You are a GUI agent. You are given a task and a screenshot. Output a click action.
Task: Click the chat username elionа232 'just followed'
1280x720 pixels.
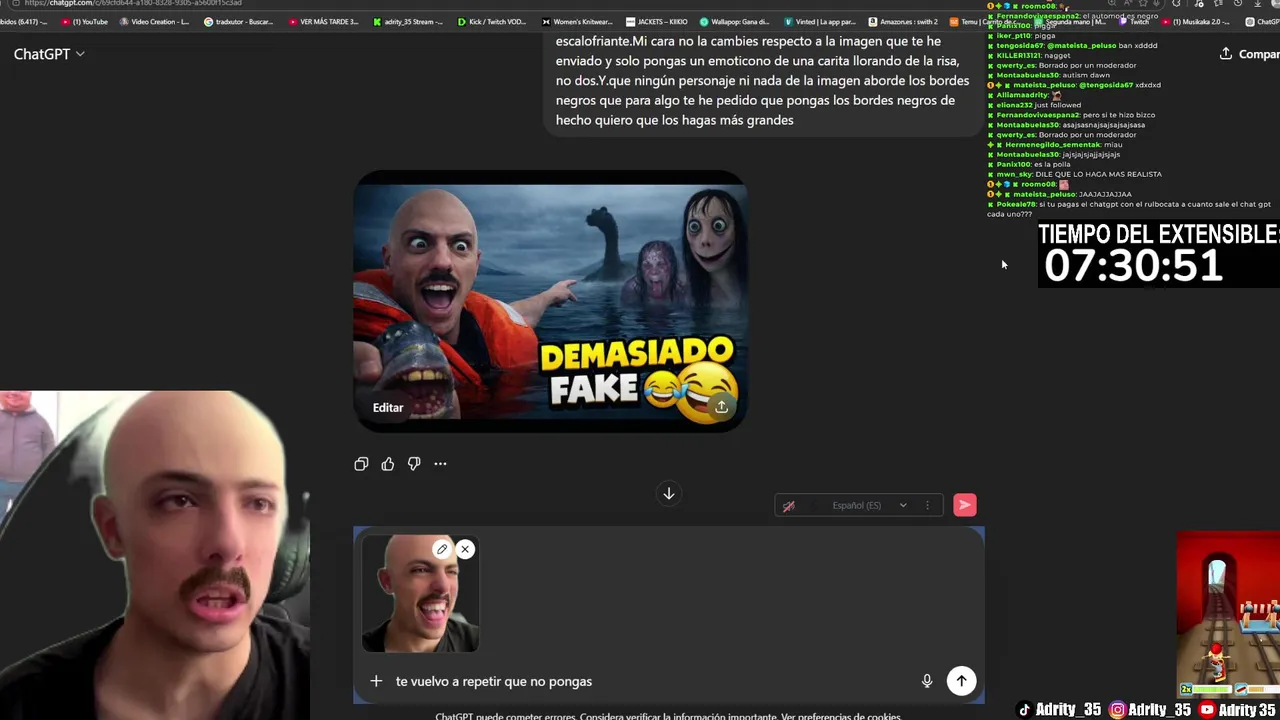click(1014, 105)
